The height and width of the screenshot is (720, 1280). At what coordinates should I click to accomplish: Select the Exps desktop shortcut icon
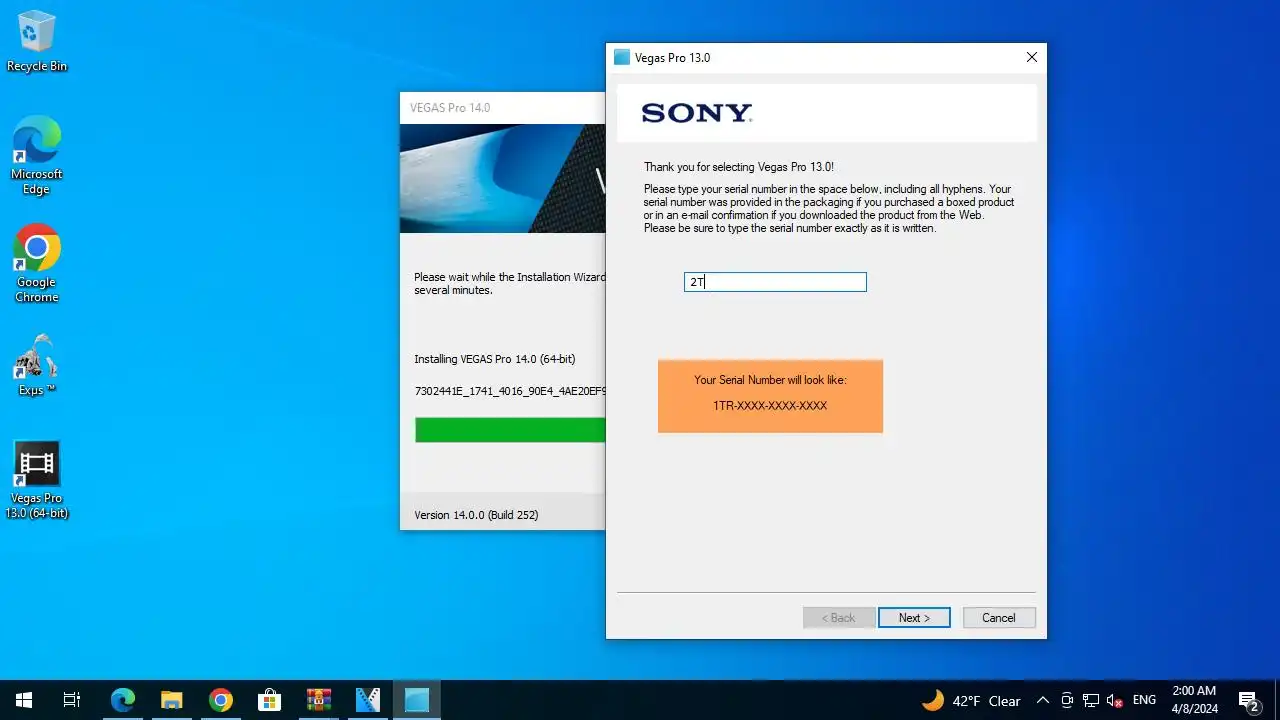pos(37,366)
